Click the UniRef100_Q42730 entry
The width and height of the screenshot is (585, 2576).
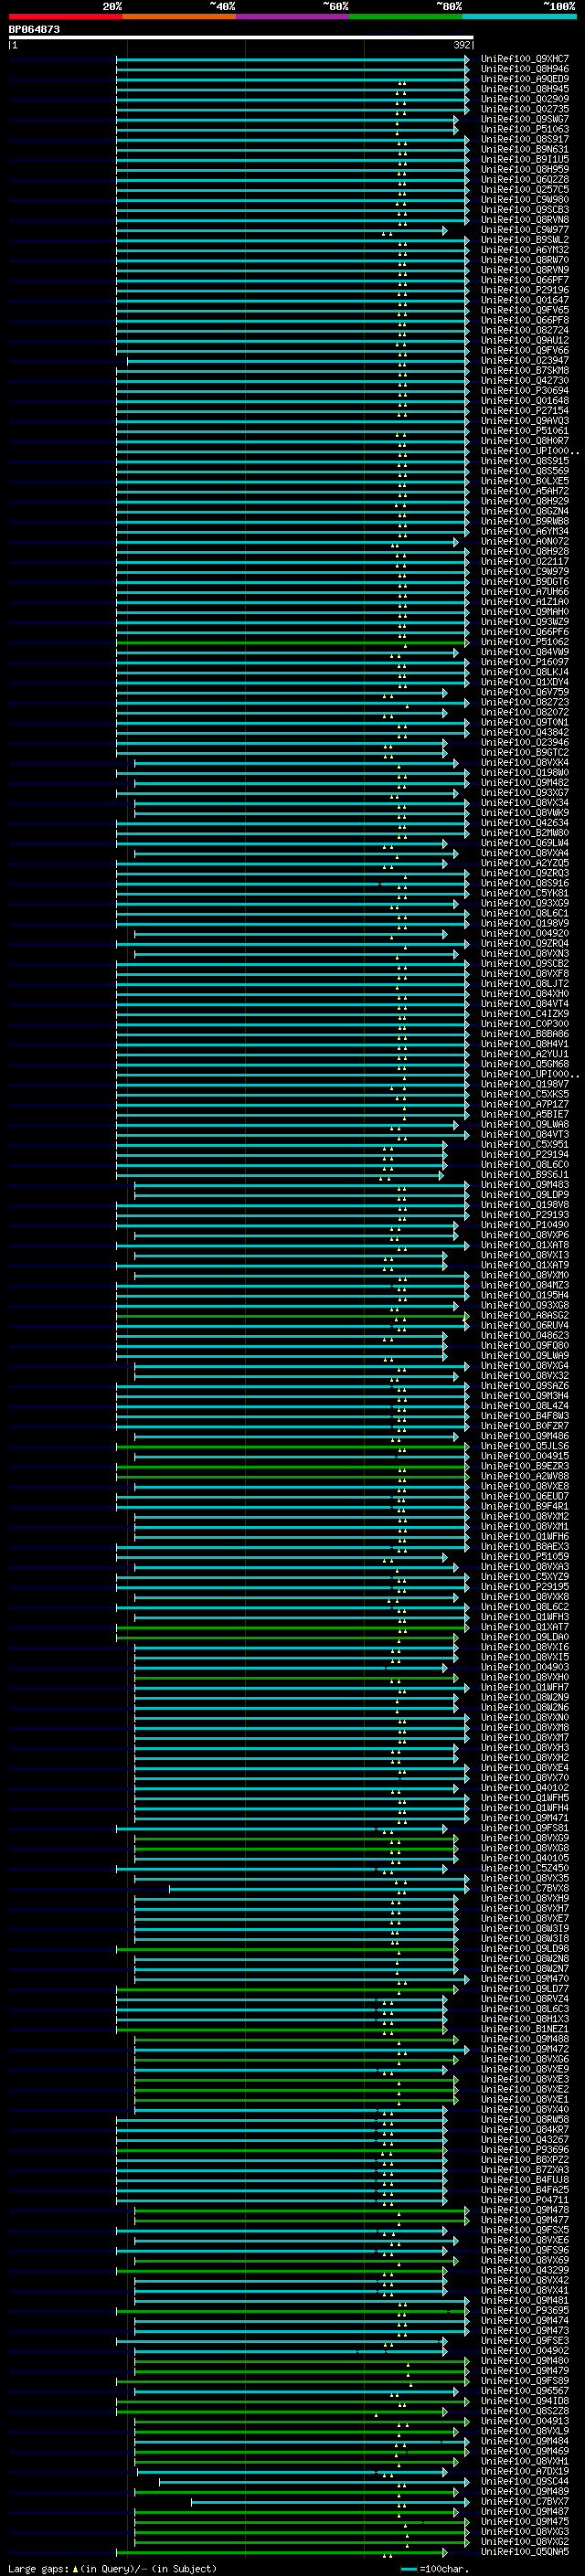(525, 380)
